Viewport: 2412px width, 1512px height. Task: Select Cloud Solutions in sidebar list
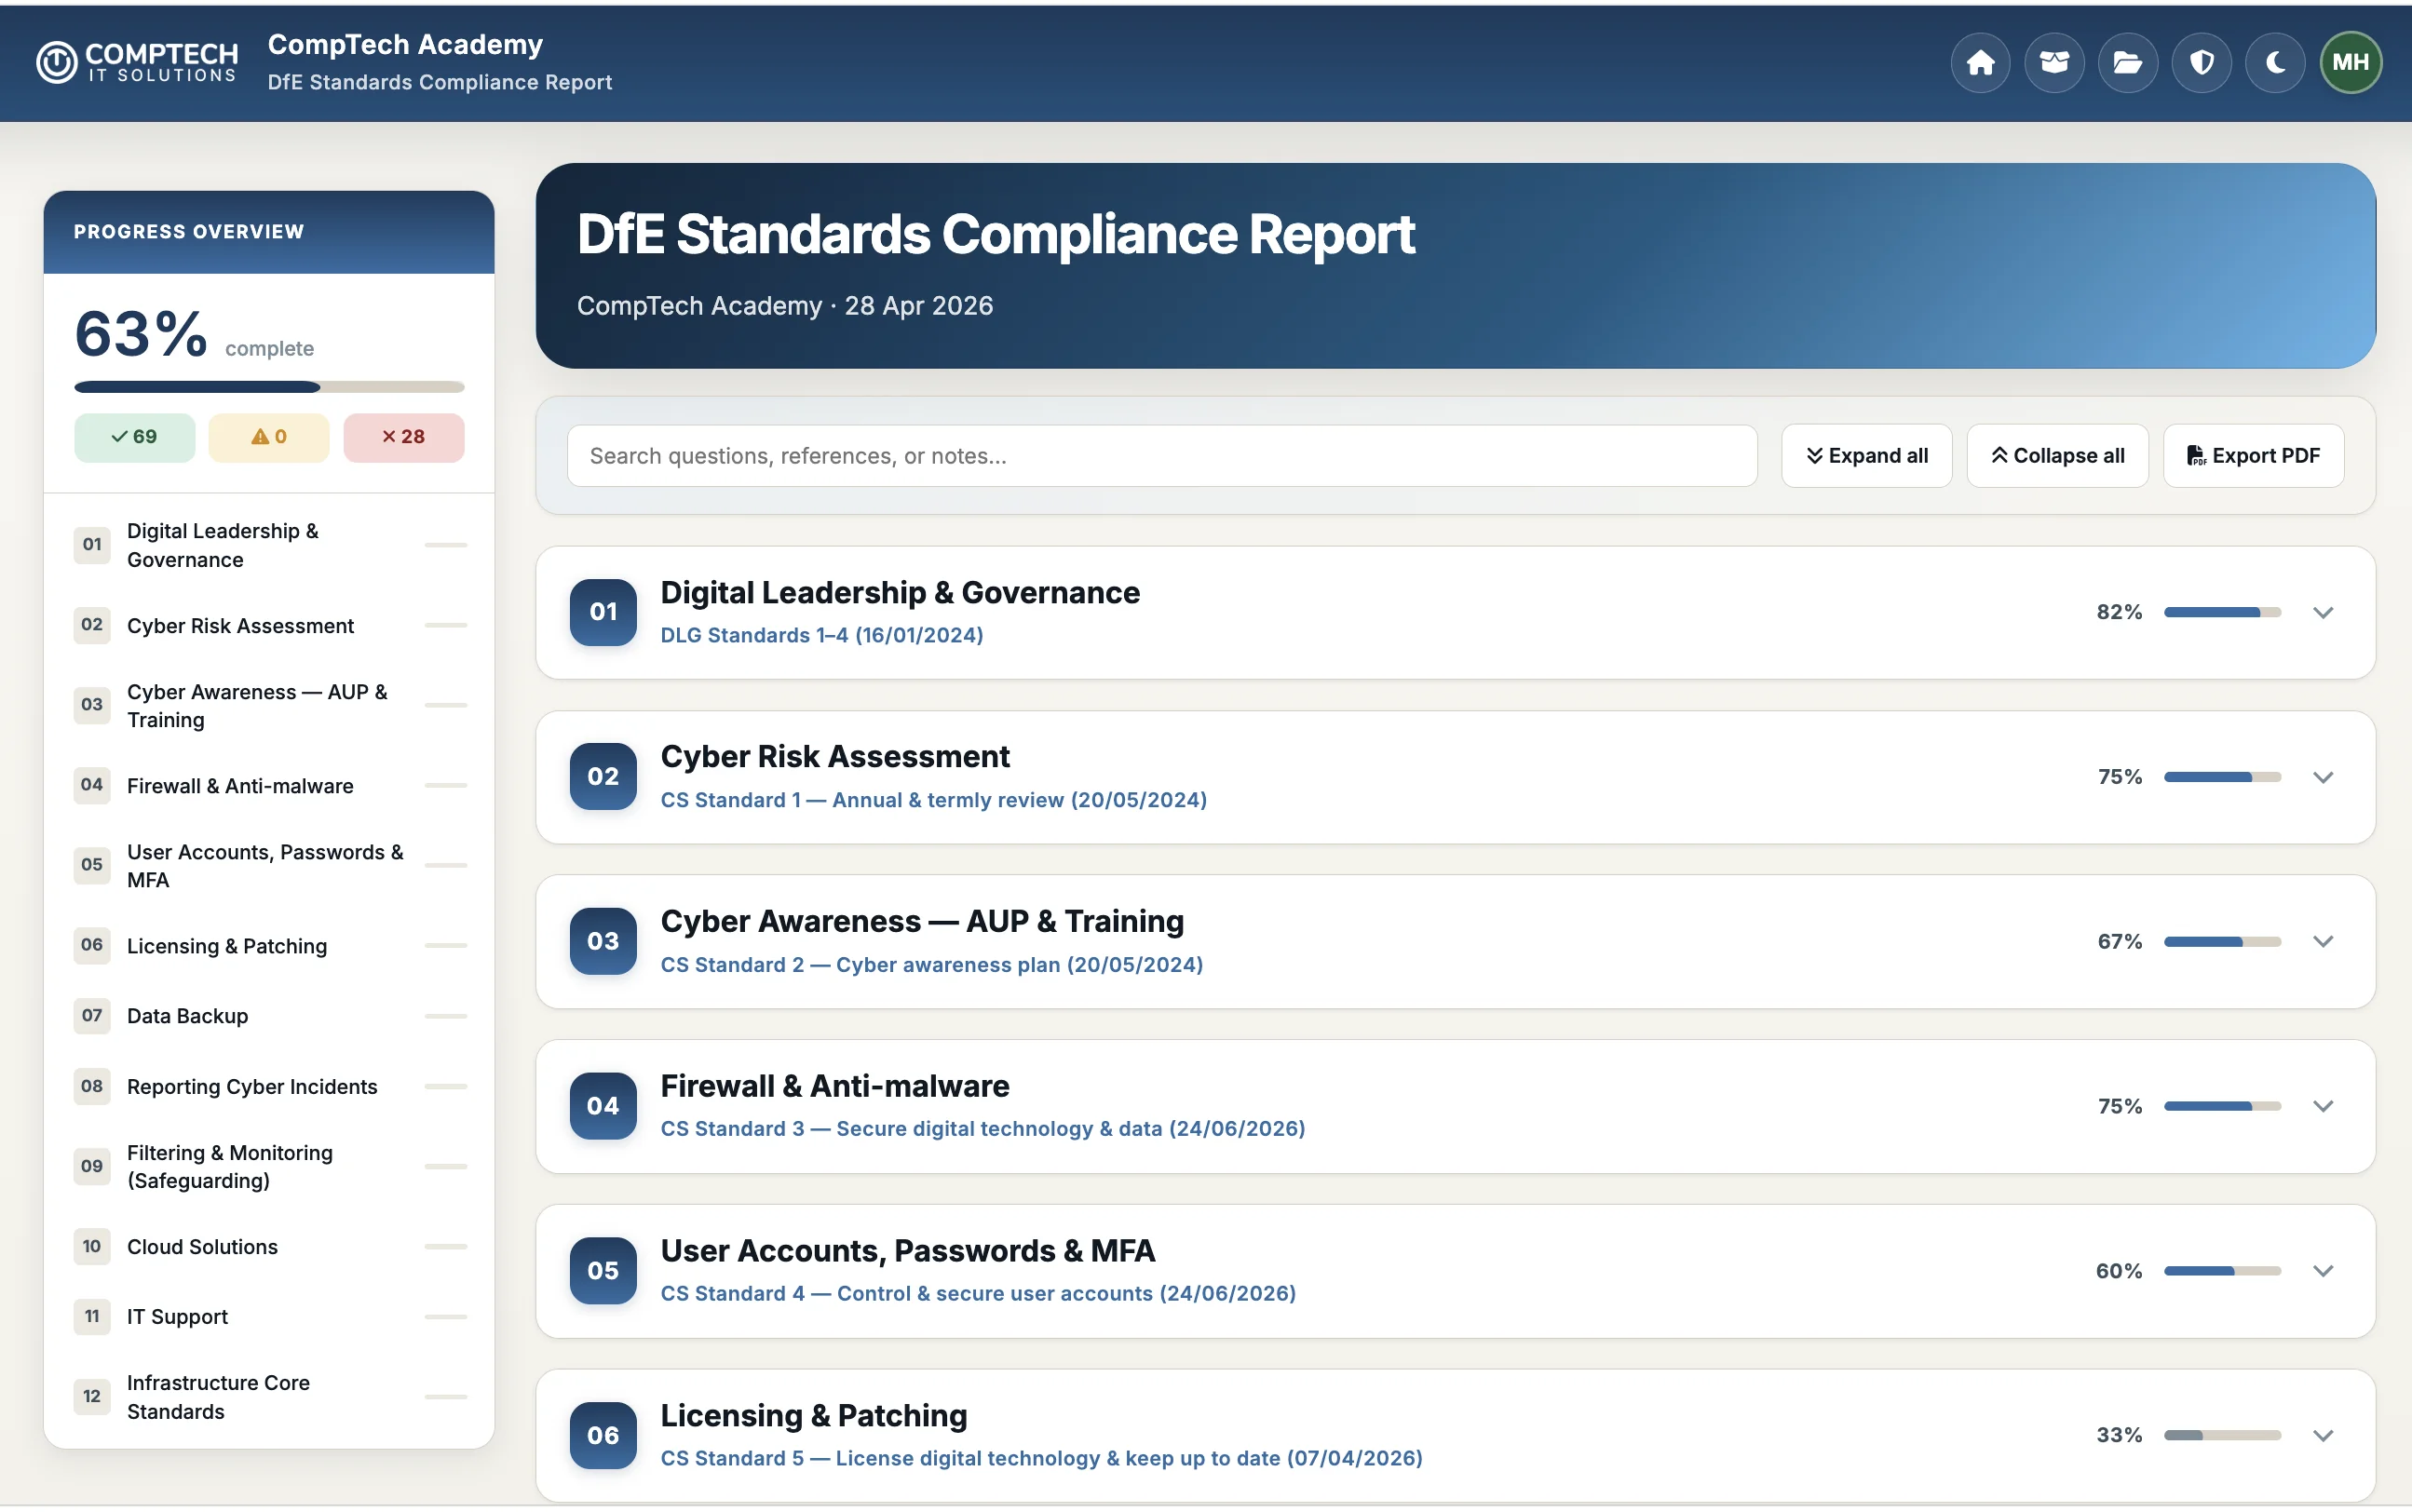click(270, 1247)
